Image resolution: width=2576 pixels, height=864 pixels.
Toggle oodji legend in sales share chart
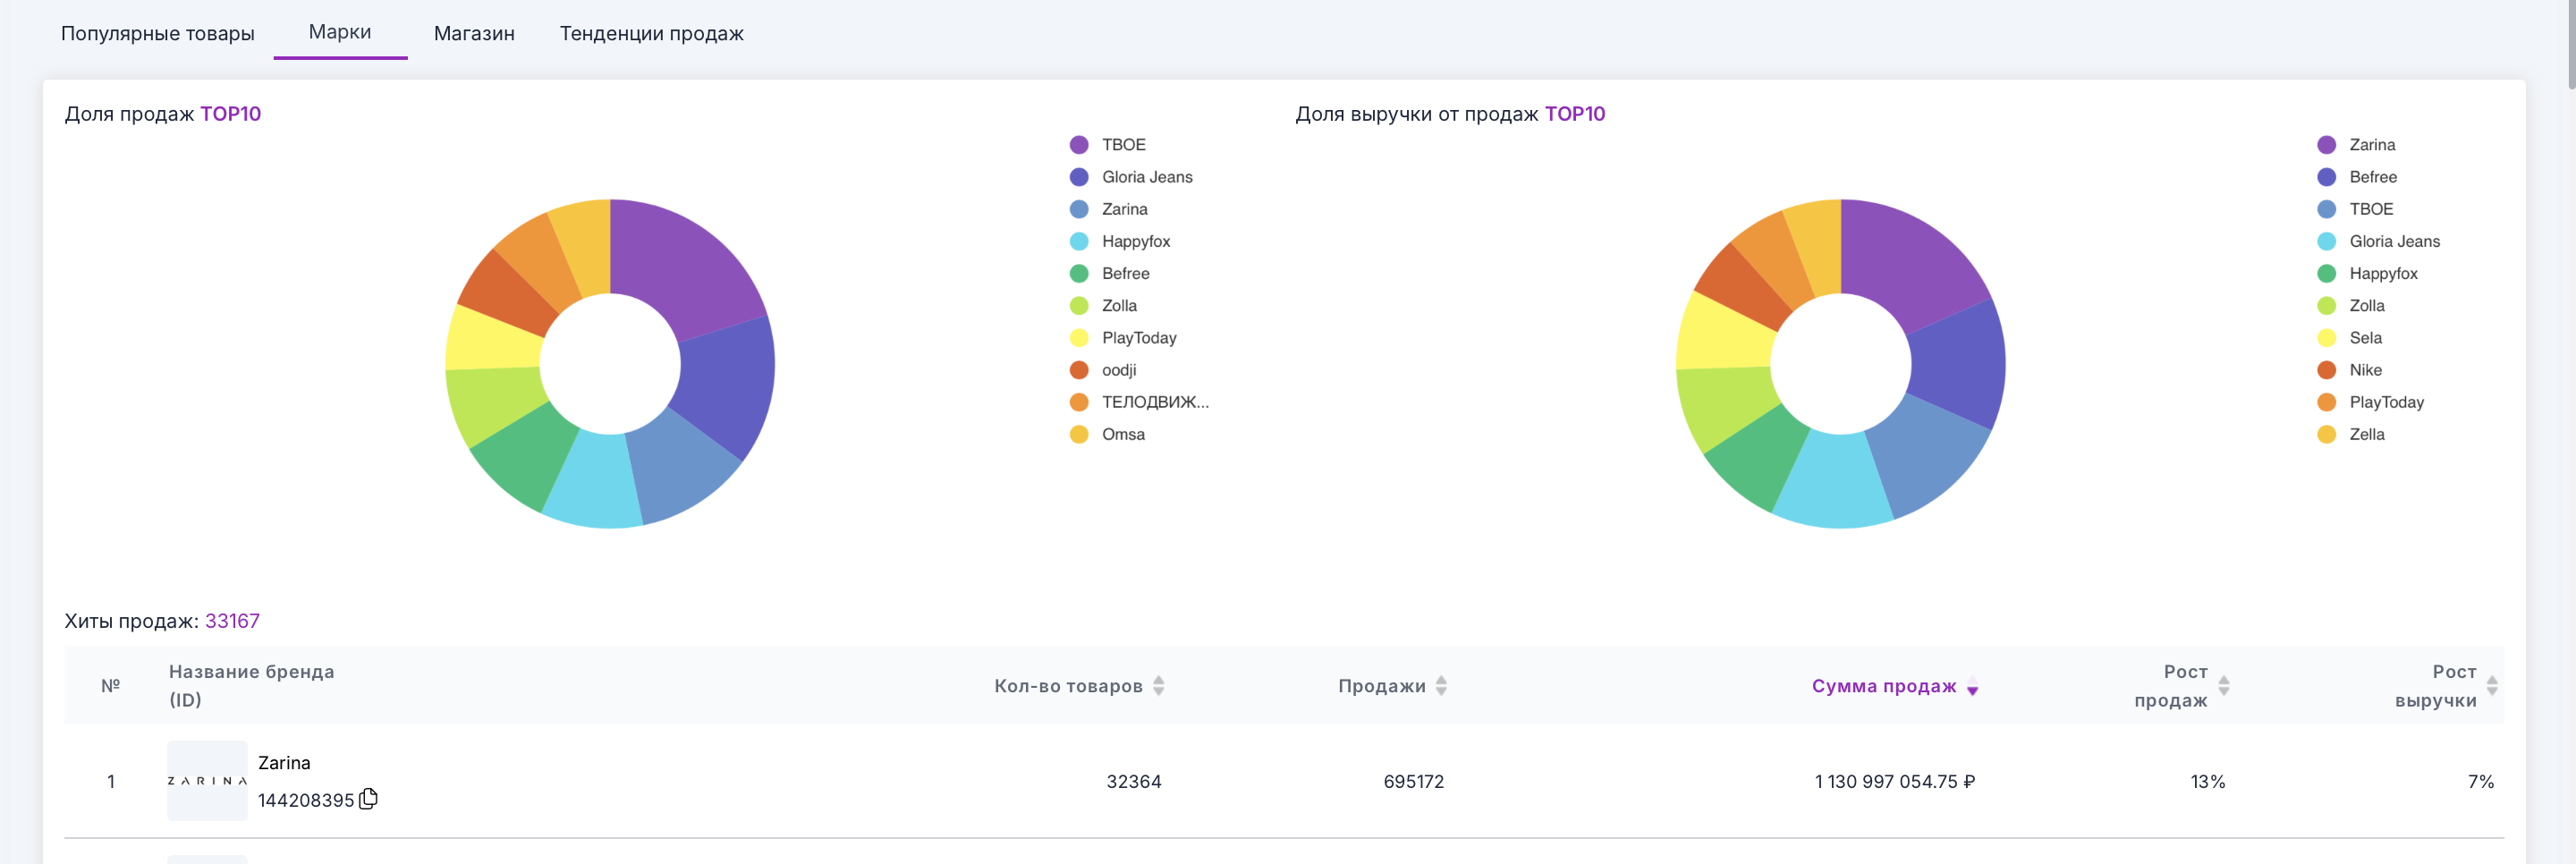pyautogui.click(x=1103, y=369)
